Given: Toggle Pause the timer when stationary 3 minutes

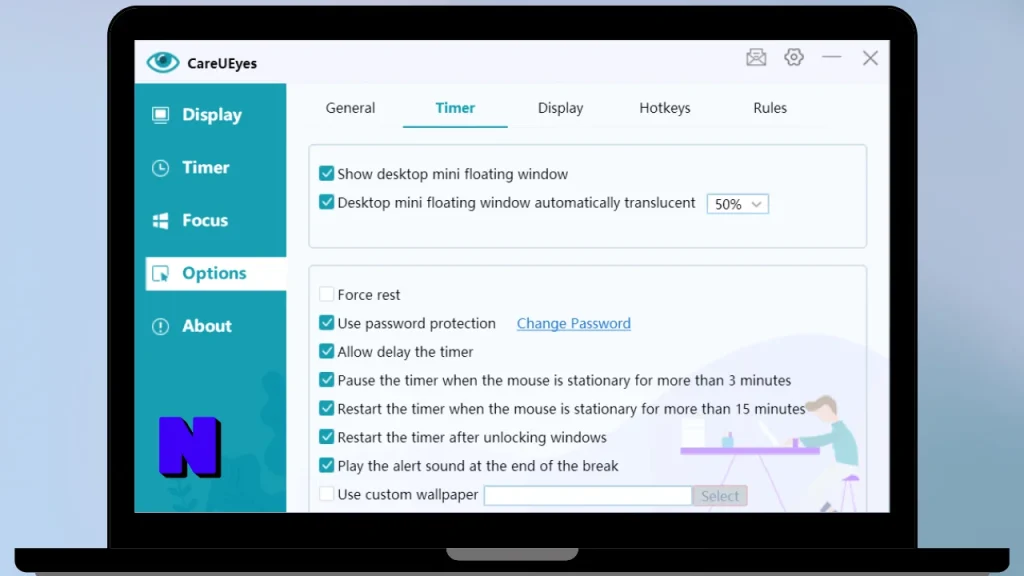Looking at the screenshot, I should [326, 380].
